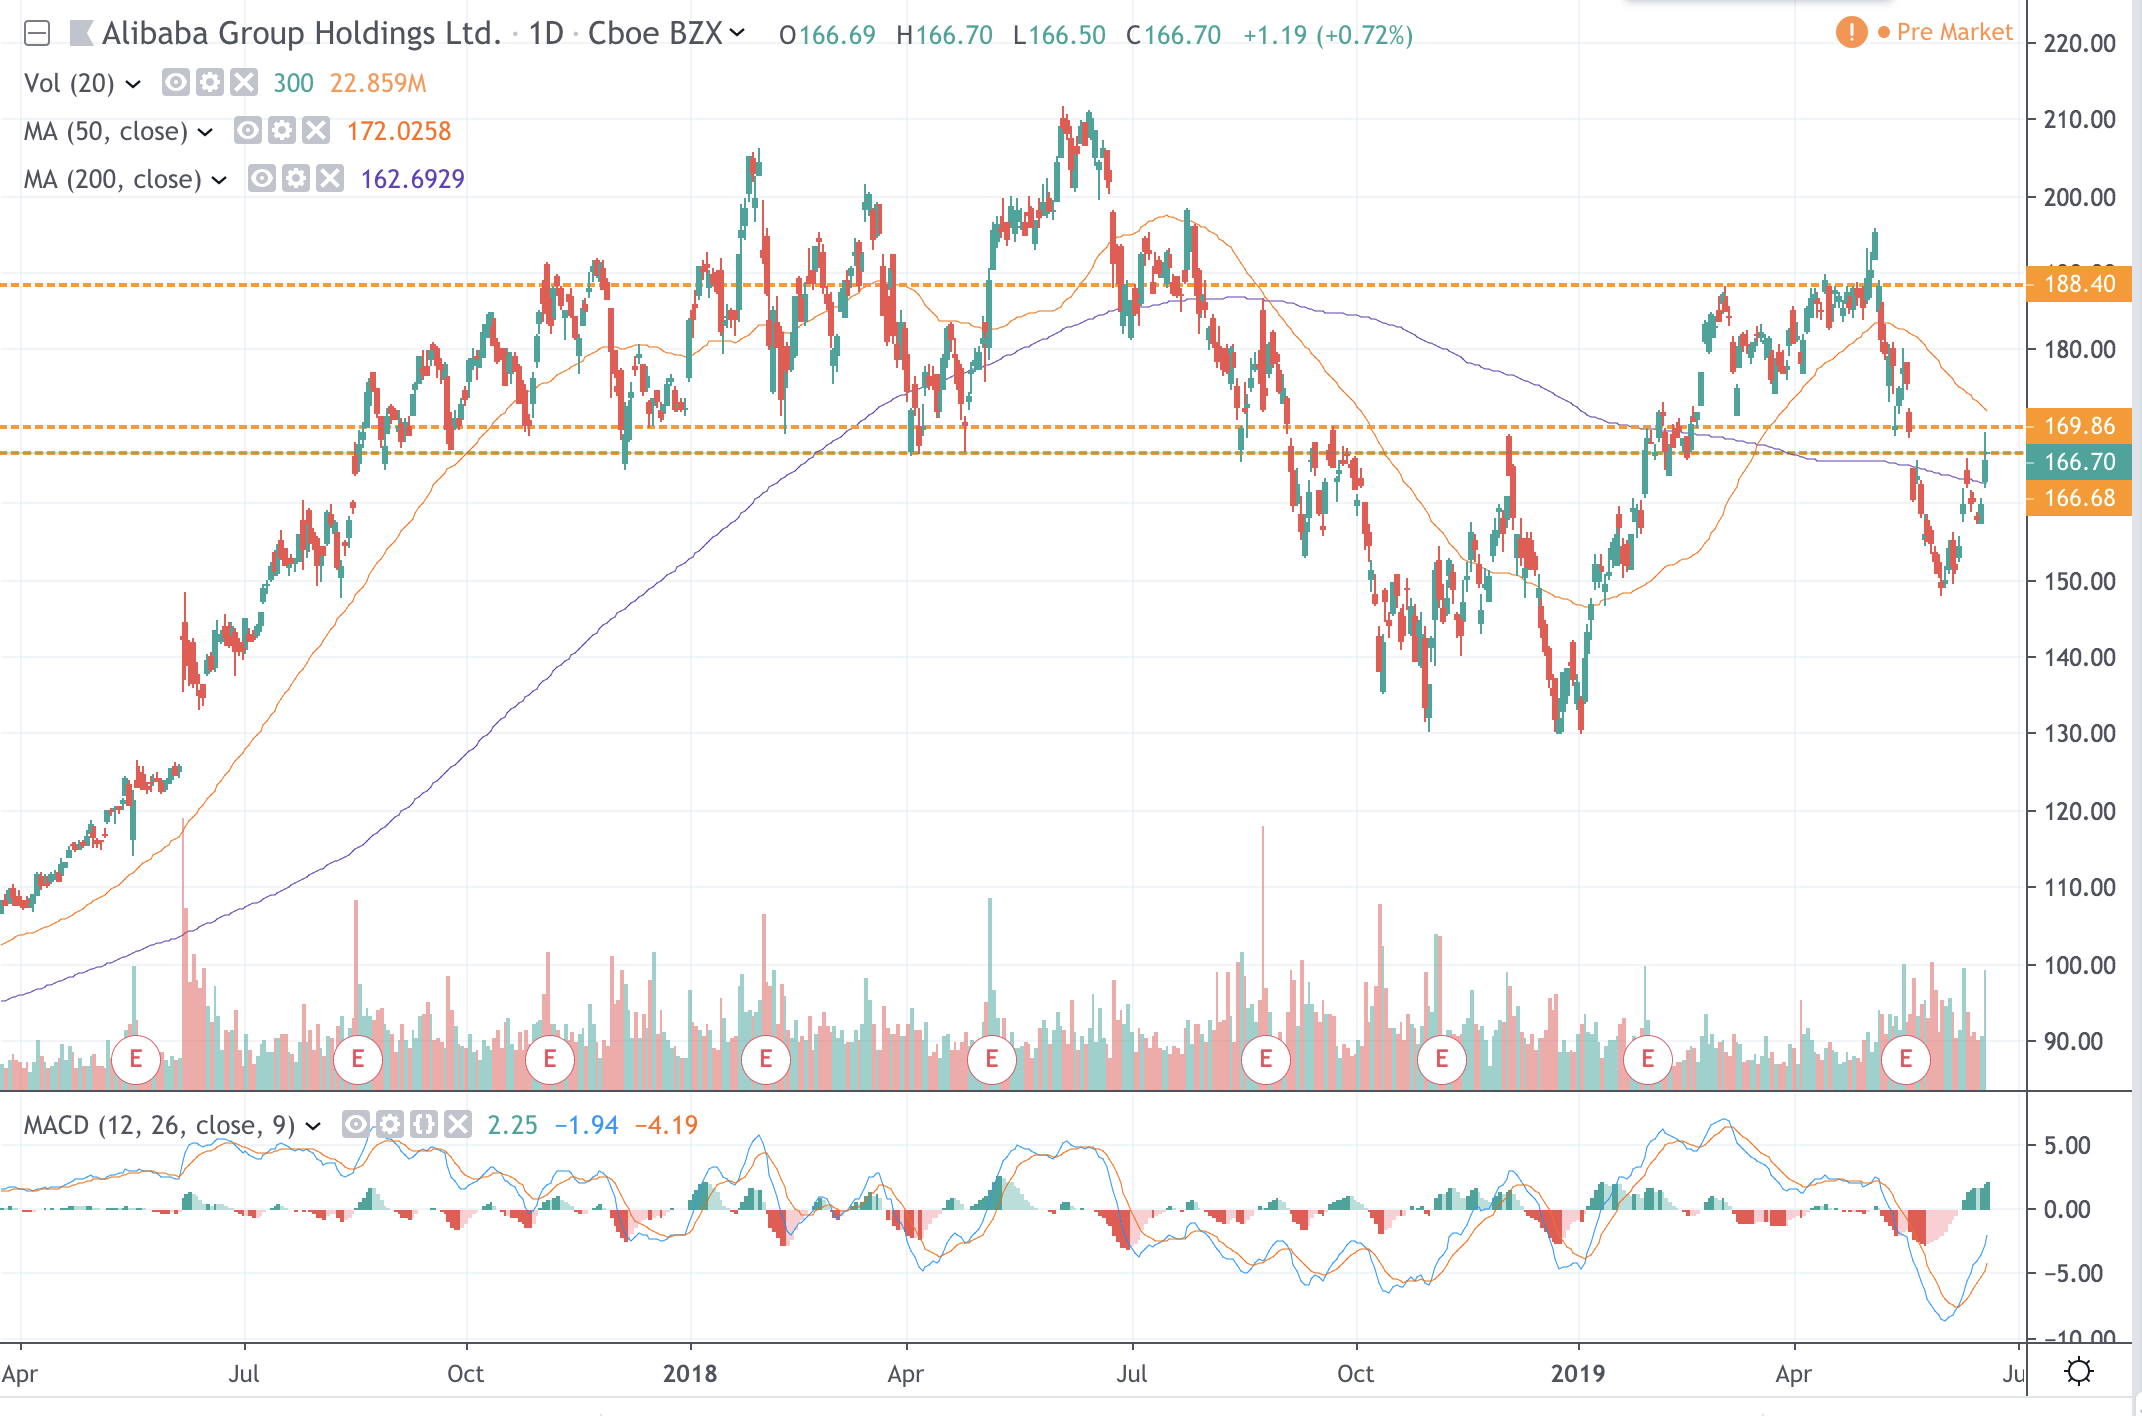Click MA 200 value 162.6929

coord(412,179)
